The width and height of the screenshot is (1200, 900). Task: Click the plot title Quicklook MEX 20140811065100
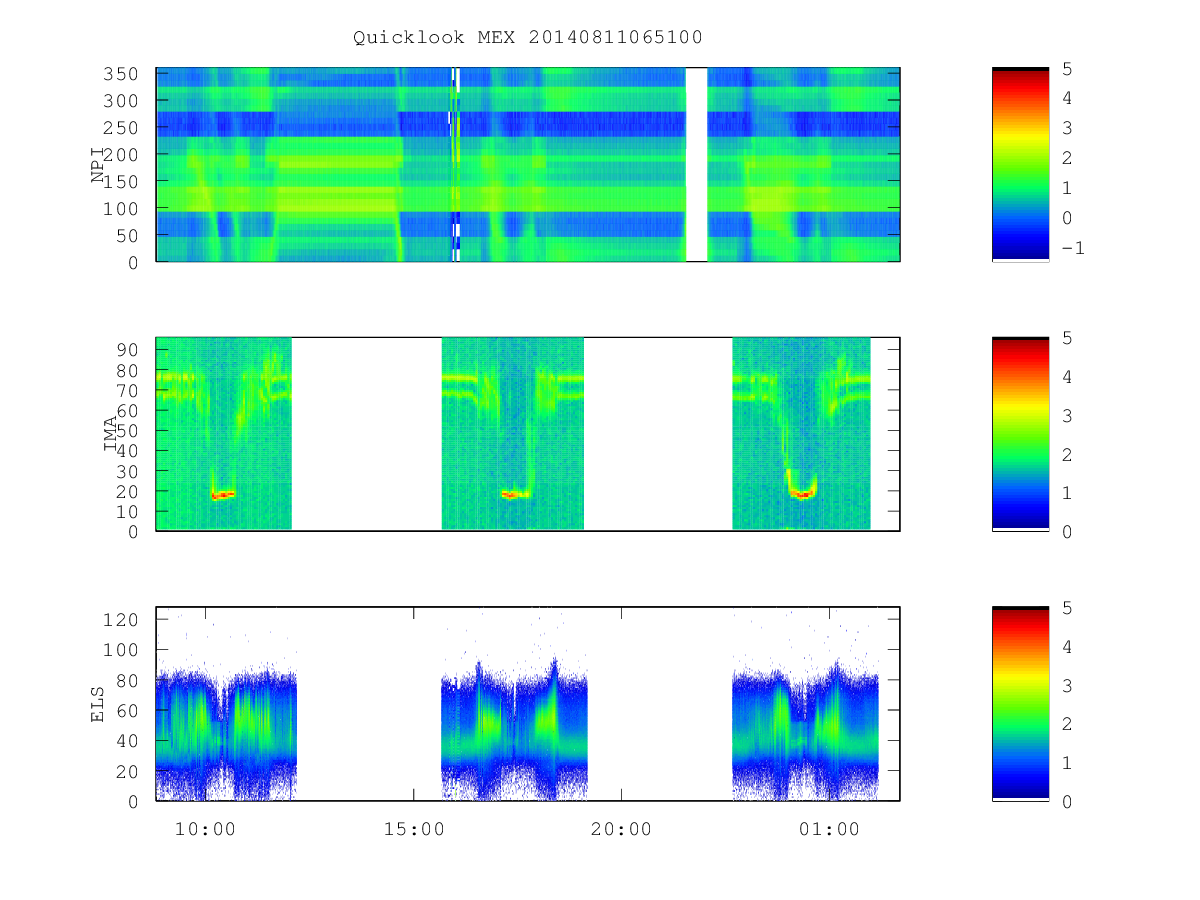pyautogui.click(x=528, y=38)
